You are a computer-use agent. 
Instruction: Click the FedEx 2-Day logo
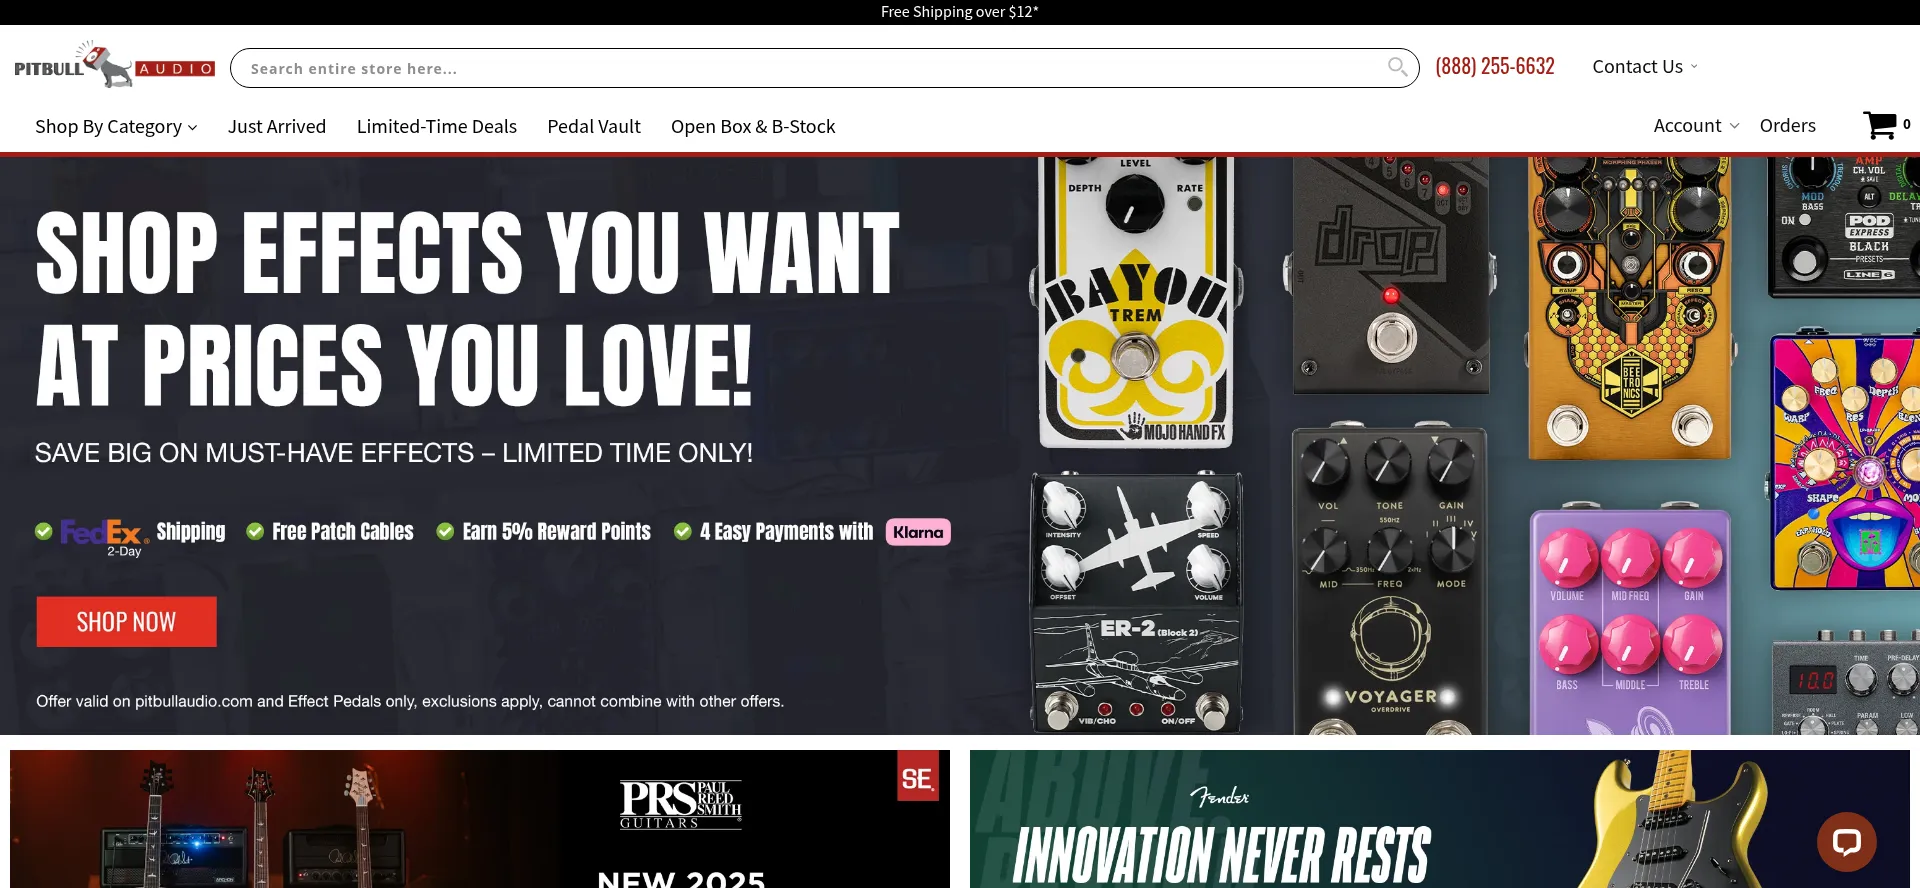click(104, 536)
